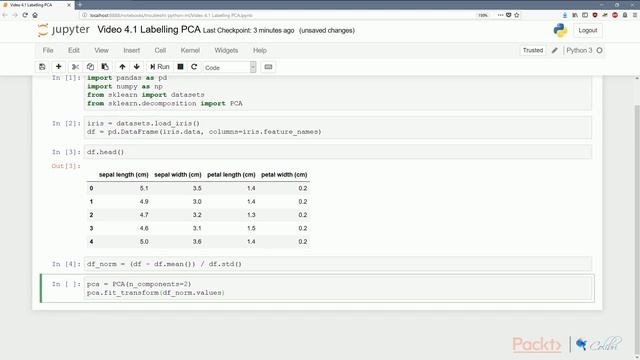Open the browser downloads arrow
Image resolution: width=640 pixels, height=360 pixels.
tap(565, 15)
